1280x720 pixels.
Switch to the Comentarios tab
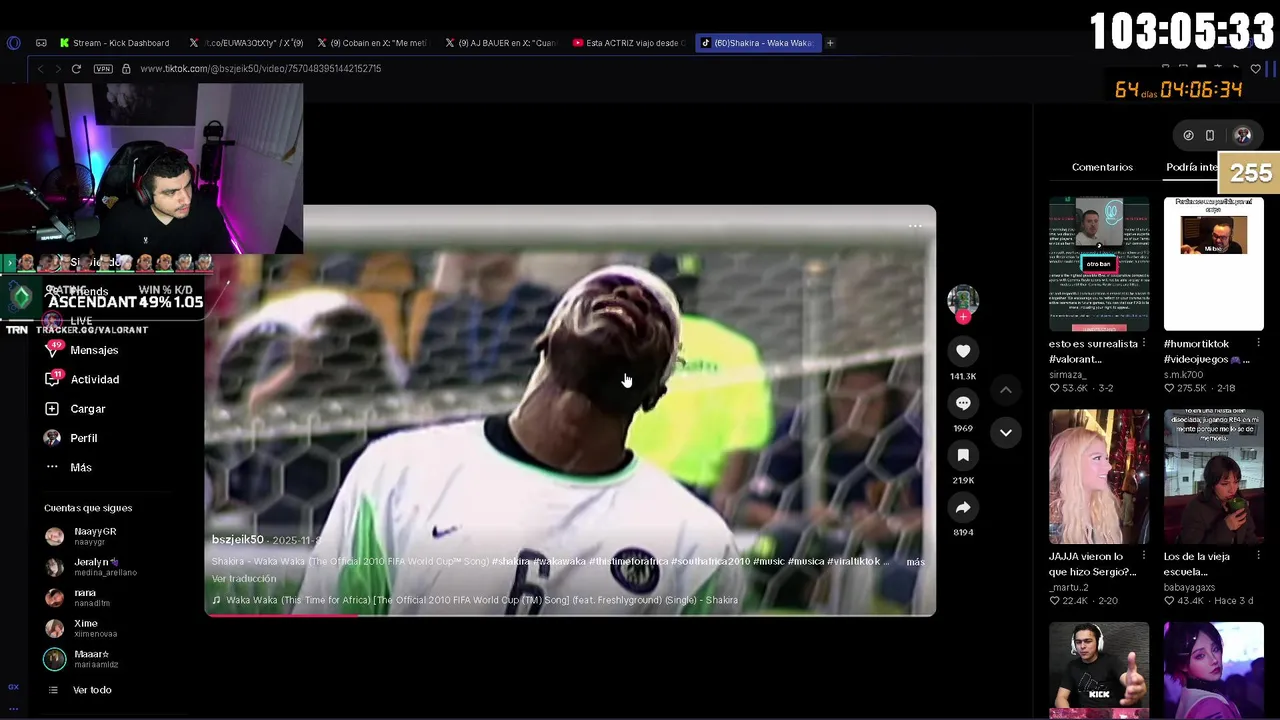[x=1102, y=167]
